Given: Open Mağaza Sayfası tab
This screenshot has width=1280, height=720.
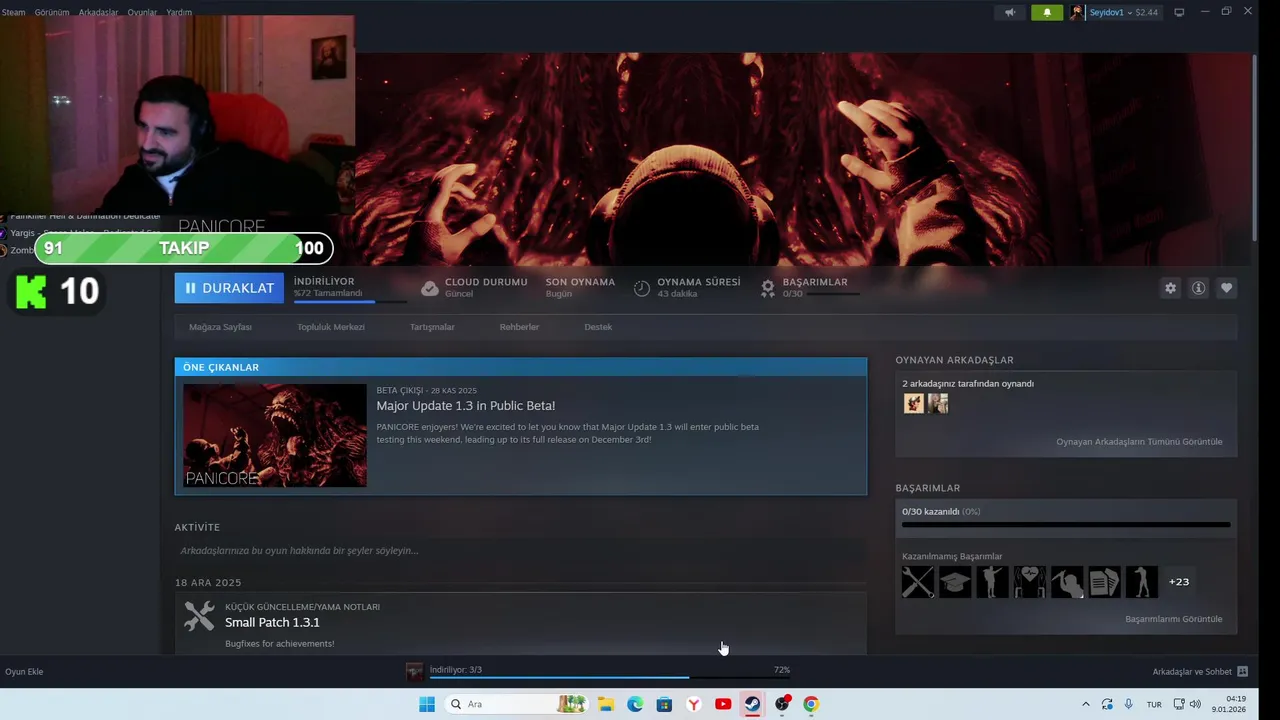Looking at the screenshot, I should point(220,327).
